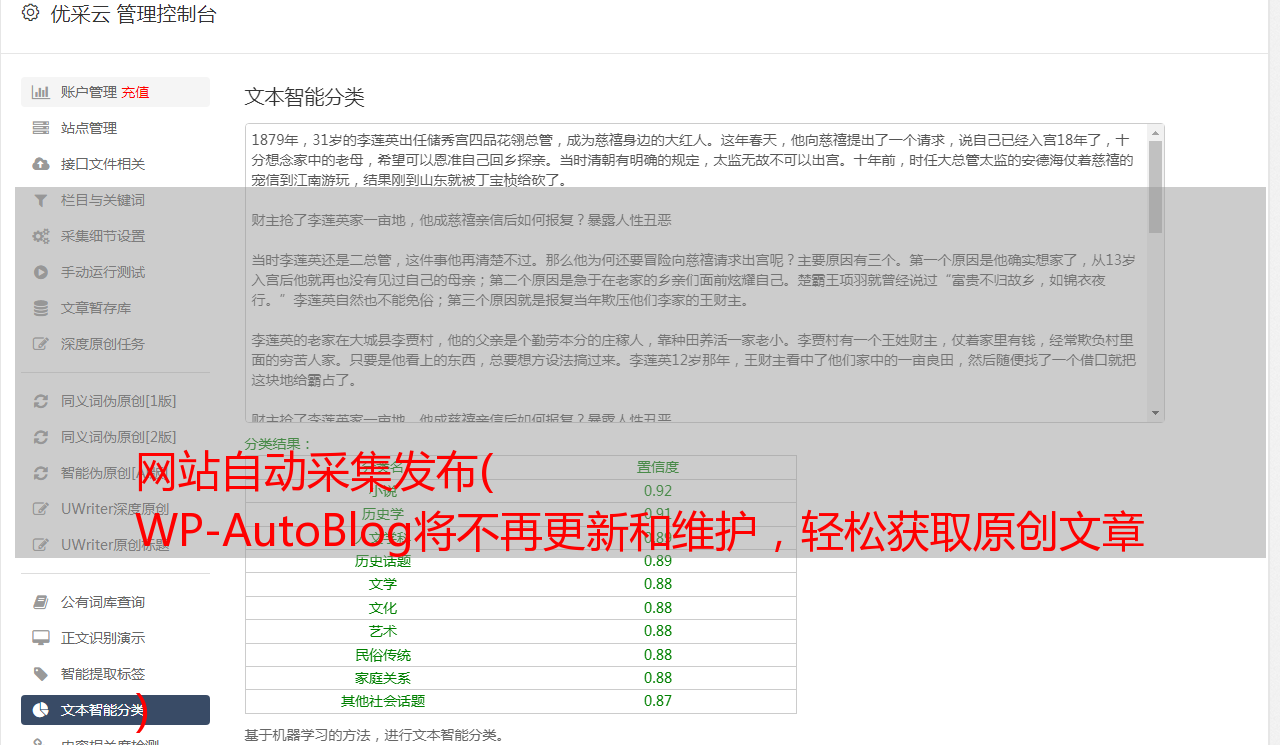The height and width of the screenshot is (745, 1280).
Task: Click the gear icon beside 优采云 管理控制台
Action: 30,13
